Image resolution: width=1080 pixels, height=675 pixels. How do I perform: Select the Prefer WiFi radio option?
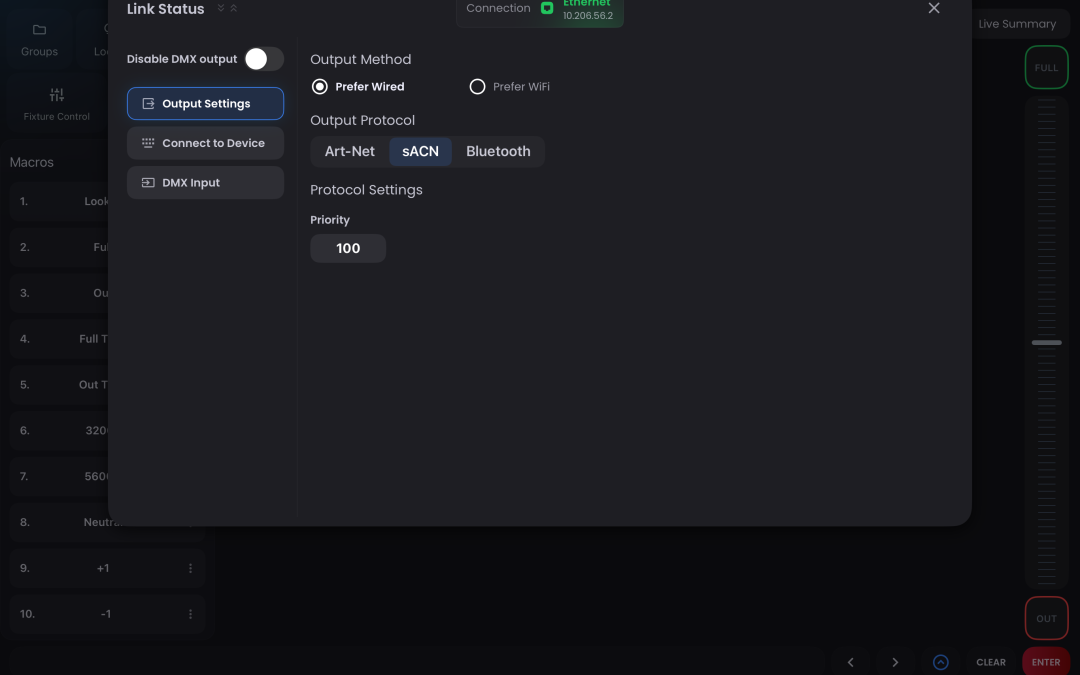point(477,87)
